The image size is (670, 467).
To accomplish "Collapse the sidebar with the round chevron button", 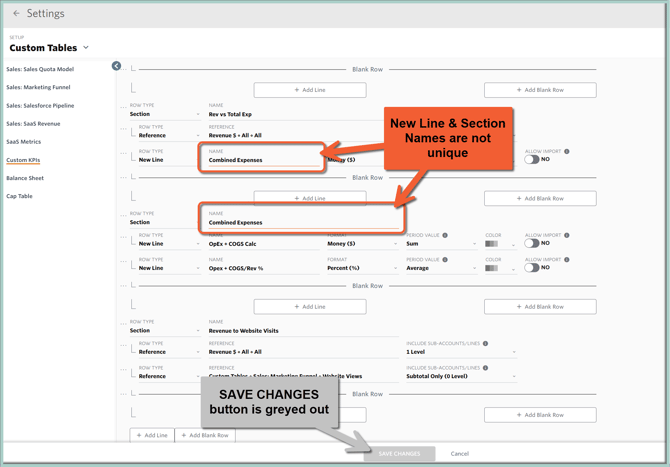I will coord(116,66).
